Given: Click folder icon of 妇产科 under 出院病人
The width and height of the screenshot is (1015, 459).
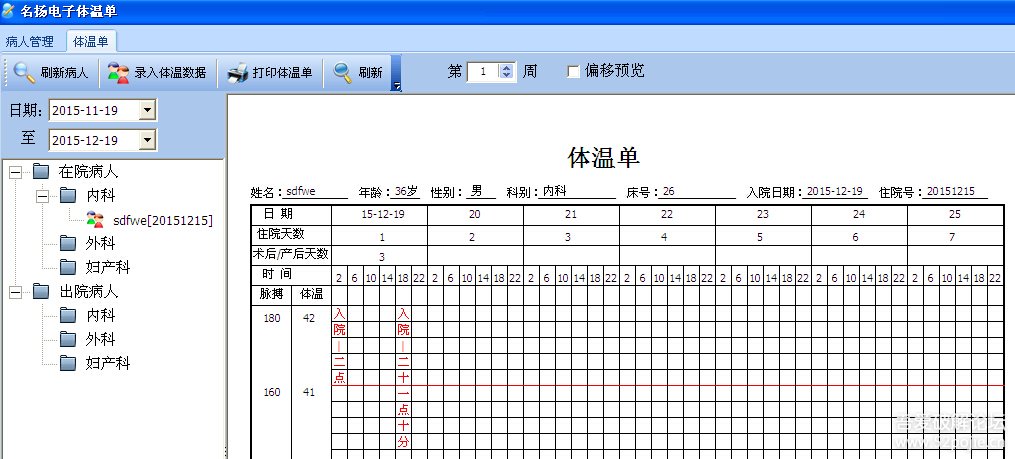Looking at the screenshot, I should [x=68, y=363].
